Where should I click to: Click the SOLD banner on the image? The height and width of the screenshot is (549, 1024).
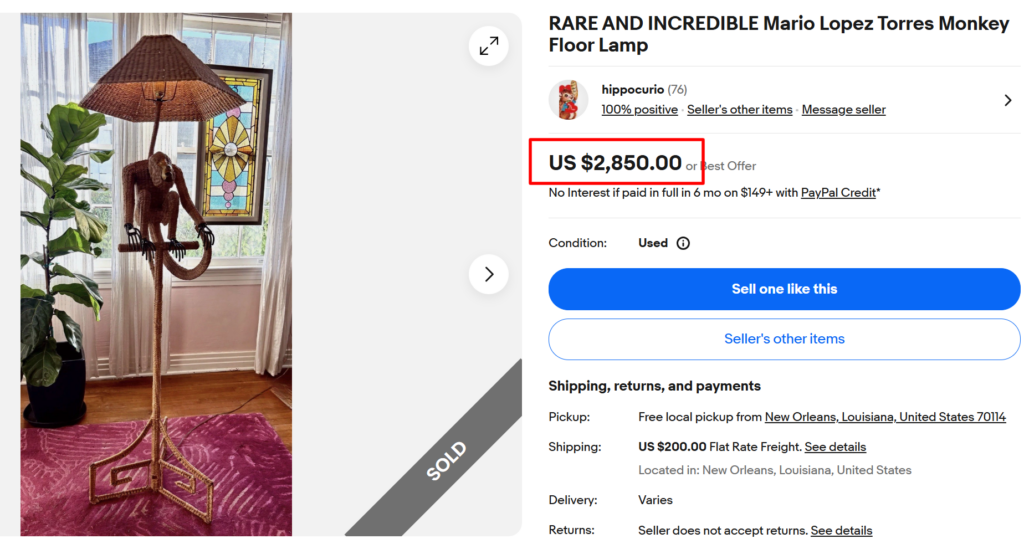coord(447,461)
